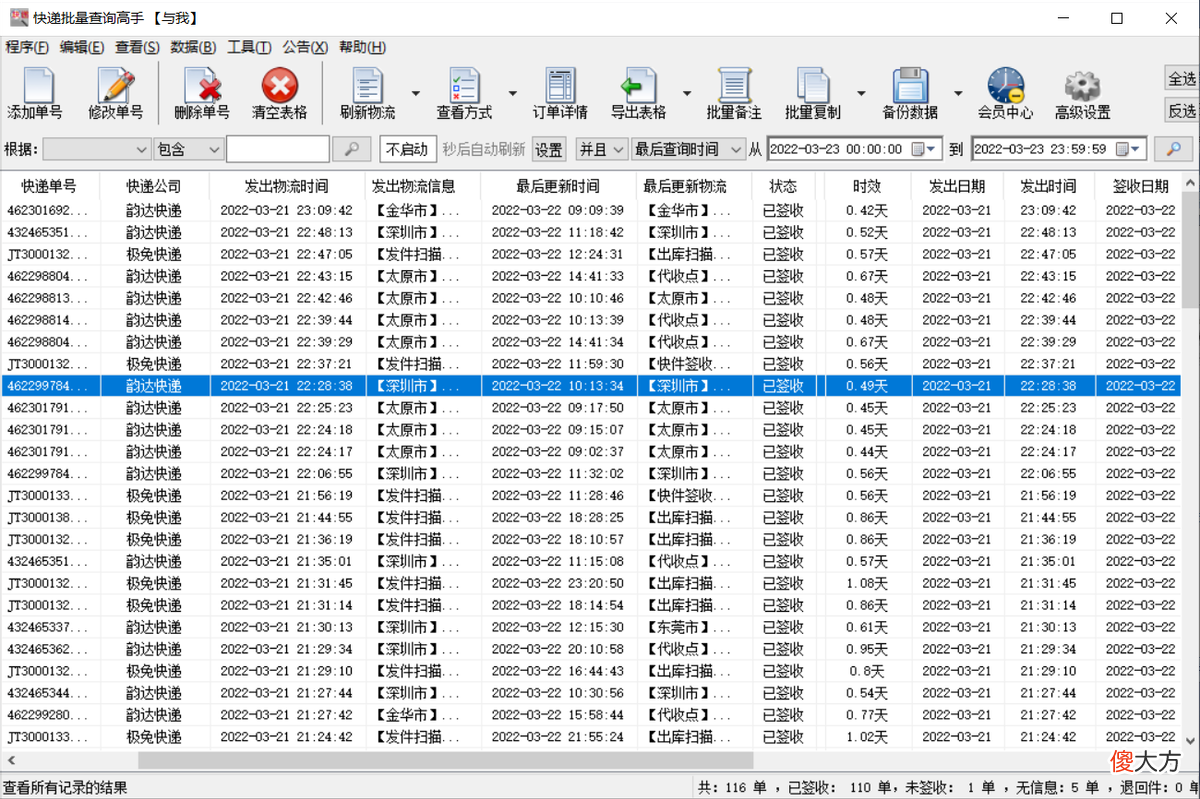Click the highlighted row 2022-03-21 22:28:38
Screen dimensions: 1200x799
coord(590,386)
